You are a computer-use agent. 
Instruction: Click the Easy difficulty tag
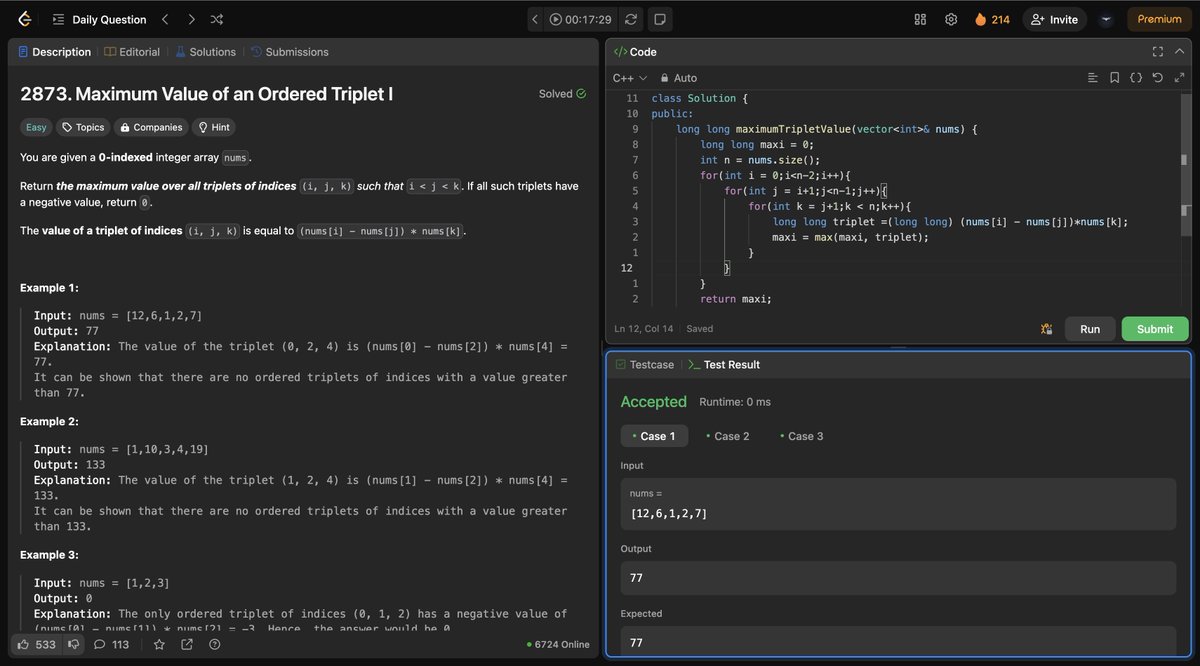click(36, 127)
